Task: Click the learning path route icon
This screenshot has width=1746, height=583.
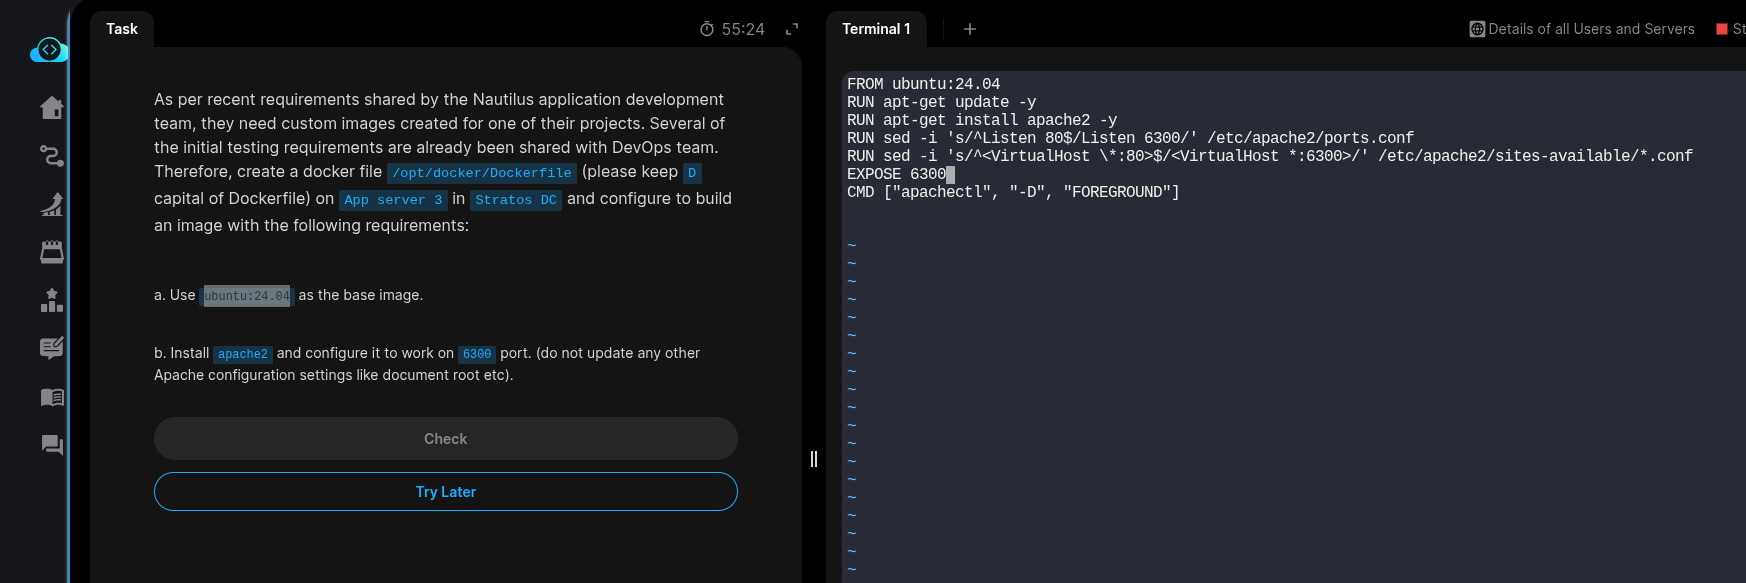Action: click(52, 156)
